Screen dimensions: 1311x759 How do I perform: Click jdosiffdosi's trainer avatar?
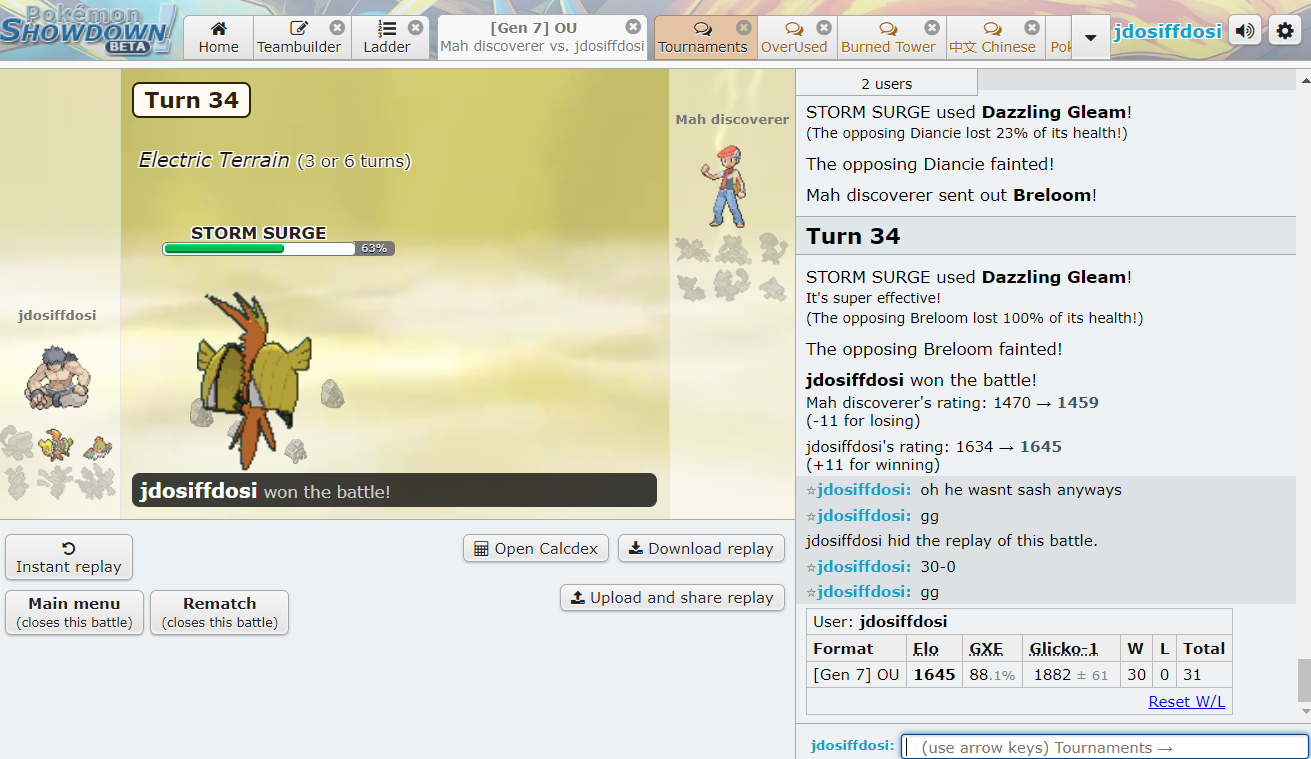pyautogui.click(x=56, y=377)
